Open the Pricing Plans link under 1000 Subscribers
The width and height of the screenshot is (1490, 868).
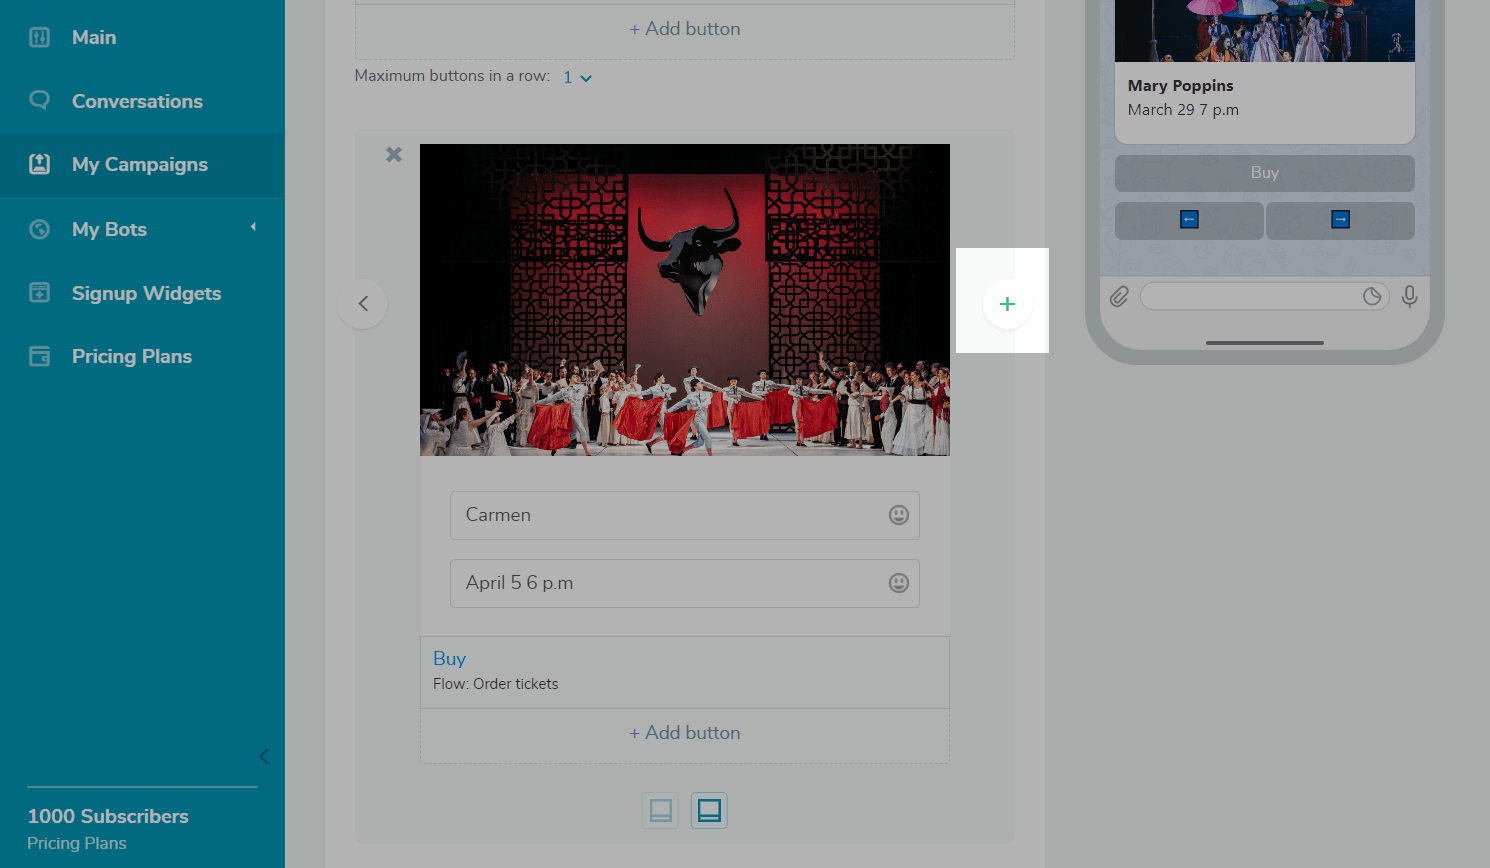77,843
